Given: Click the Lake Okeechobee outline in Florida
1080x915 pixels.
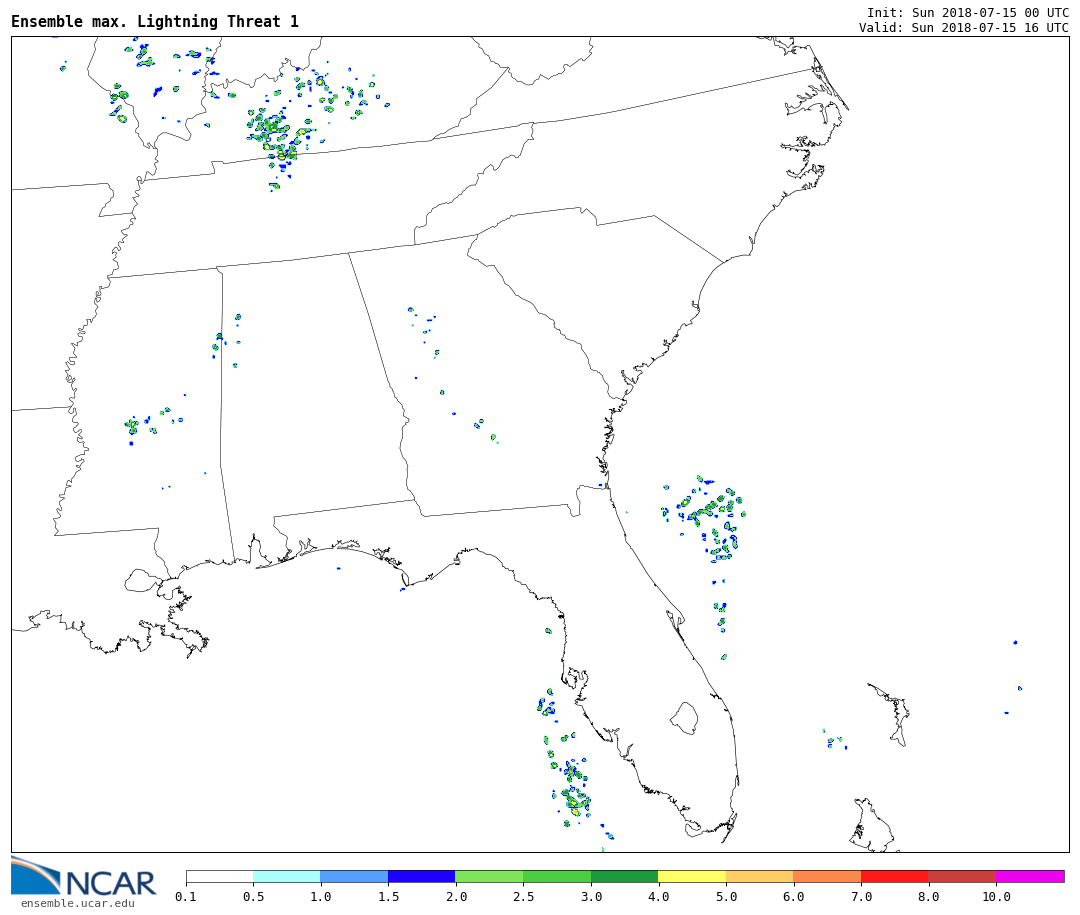Looking at the screenshot, I should 684,717.
